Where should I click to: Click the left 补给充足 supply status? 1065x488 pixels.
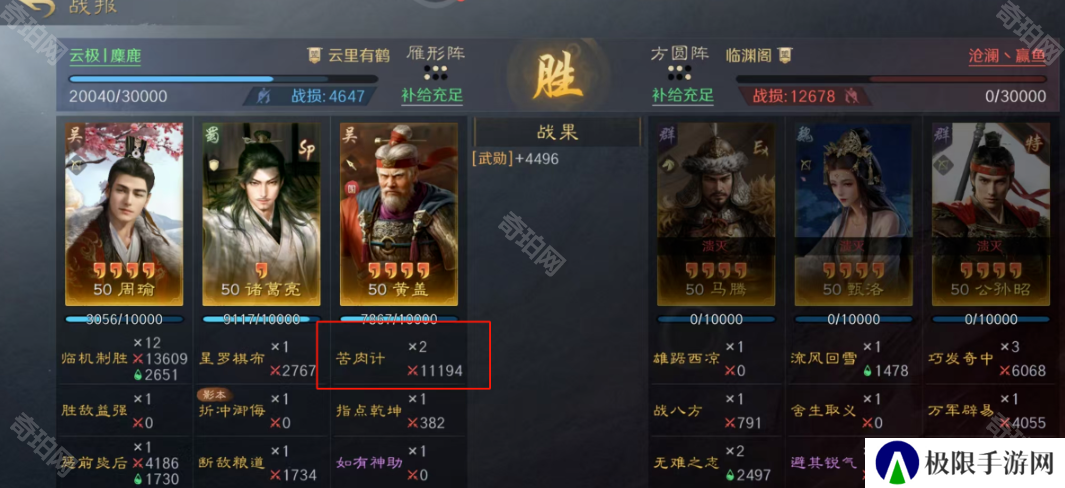point(432,95)
